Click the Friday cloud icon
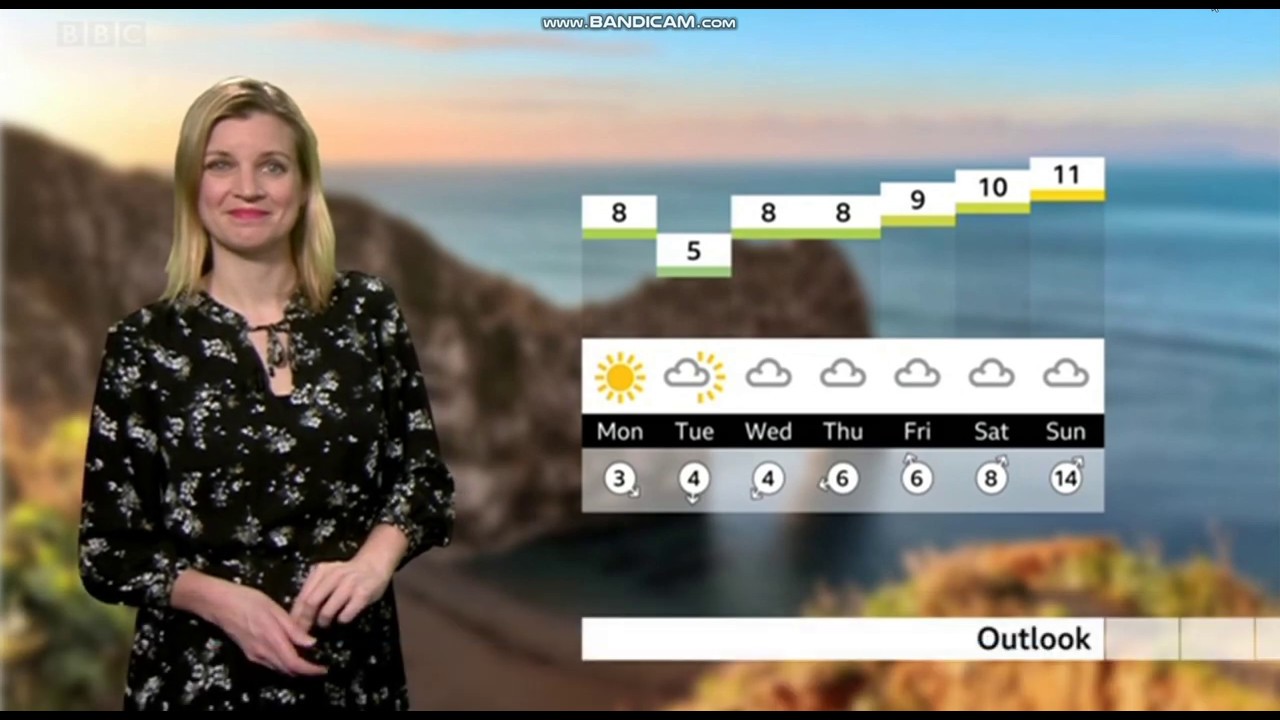The image size is (1280, 720). point(917,374)
